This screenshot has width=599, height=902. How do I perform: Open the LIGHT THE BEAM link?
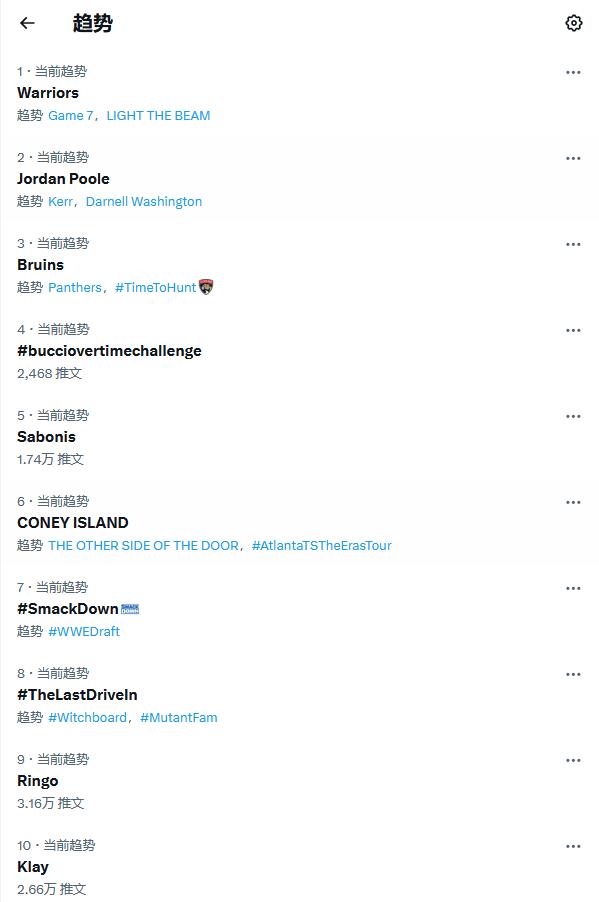[x=158, y=116]
